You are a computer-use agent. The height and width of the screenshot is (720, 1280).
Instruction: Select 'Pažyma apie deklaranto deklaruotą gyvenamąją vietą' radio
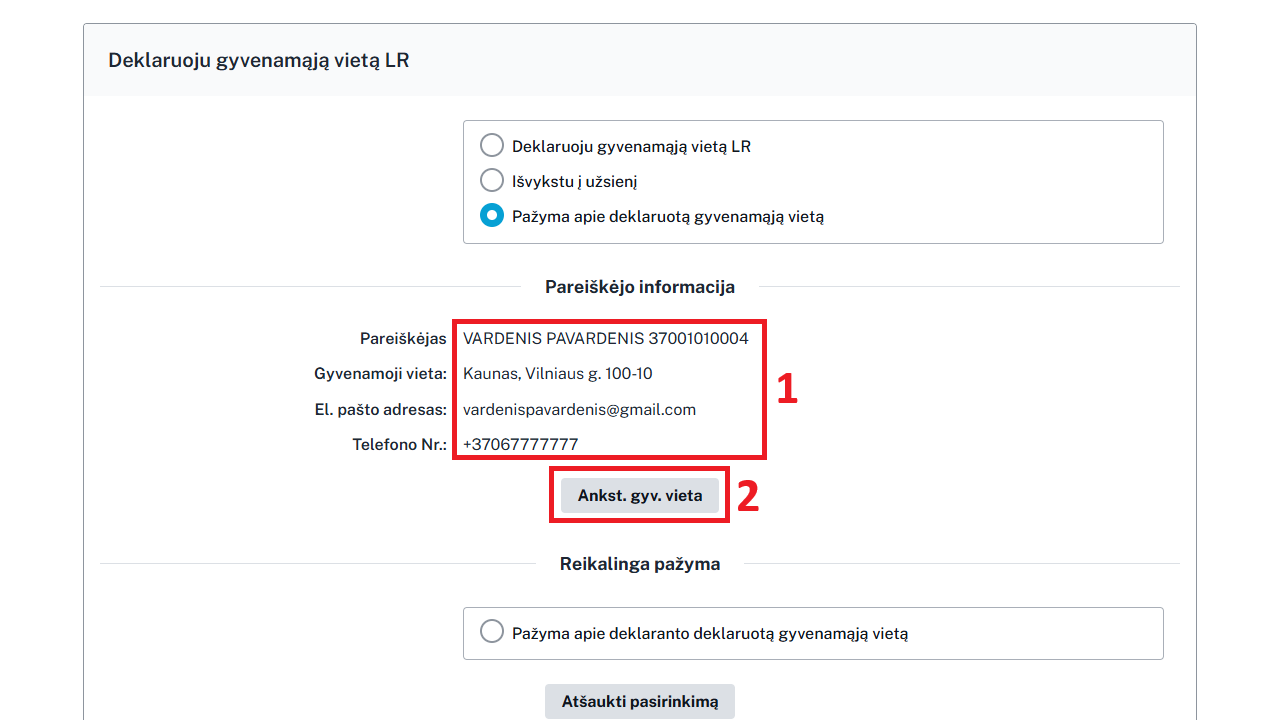[x=491, y=632]
